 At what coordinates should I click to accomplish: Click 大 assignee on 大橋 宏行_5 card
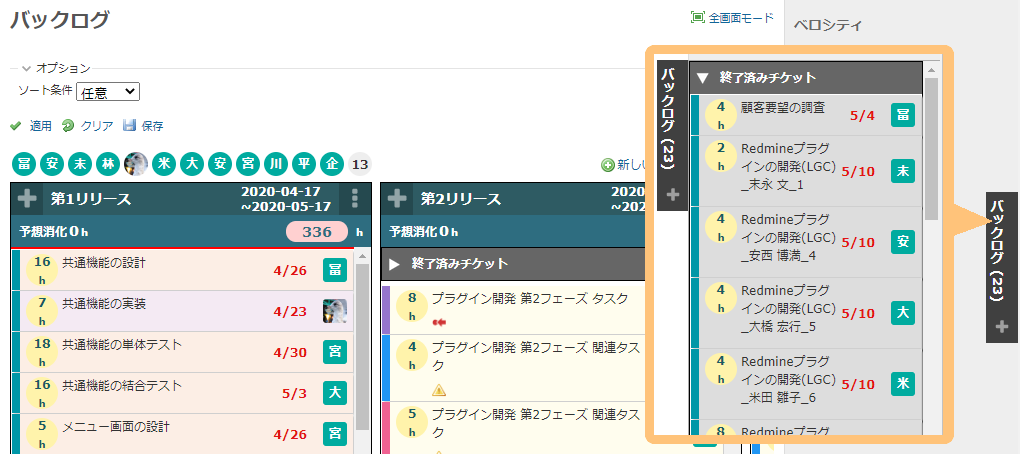903,313
